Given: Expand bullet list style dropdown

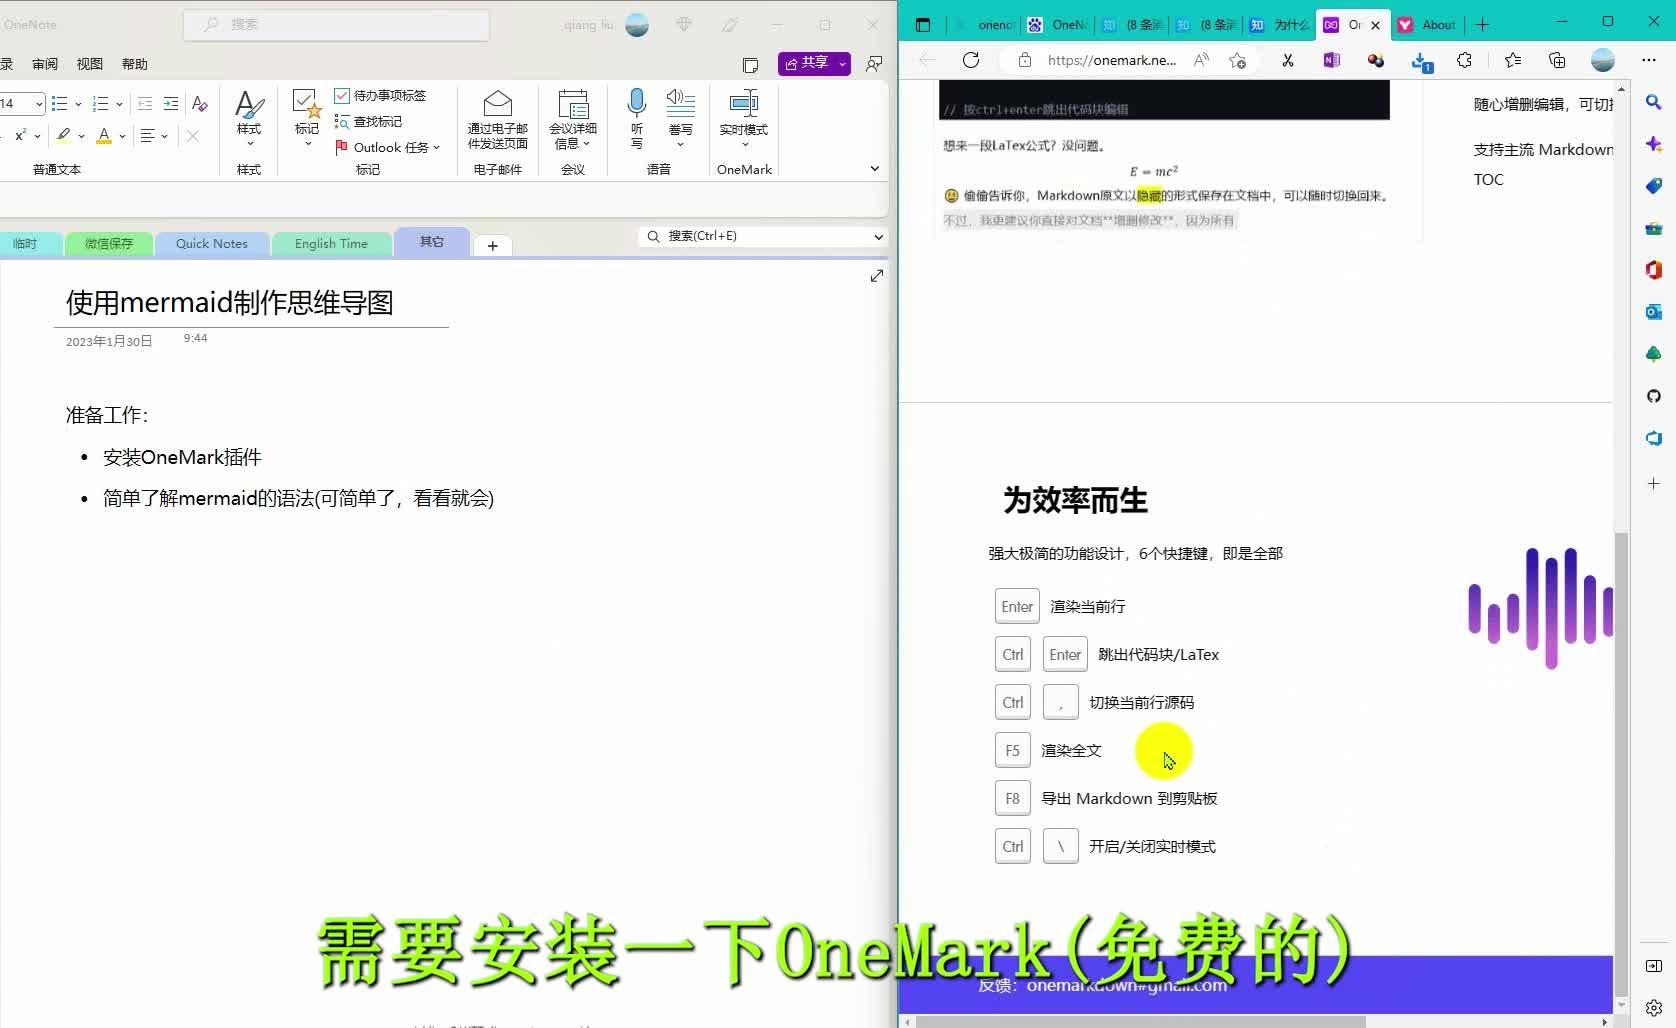Looking at the screenshot, I should click(78, 104).
